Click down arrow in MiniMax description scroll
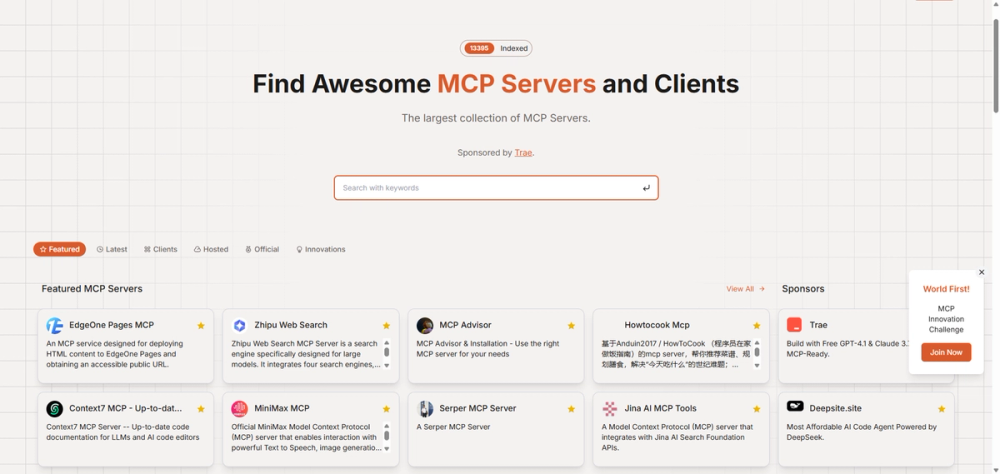Viewport: 1000px width, 474px height. 386,449
